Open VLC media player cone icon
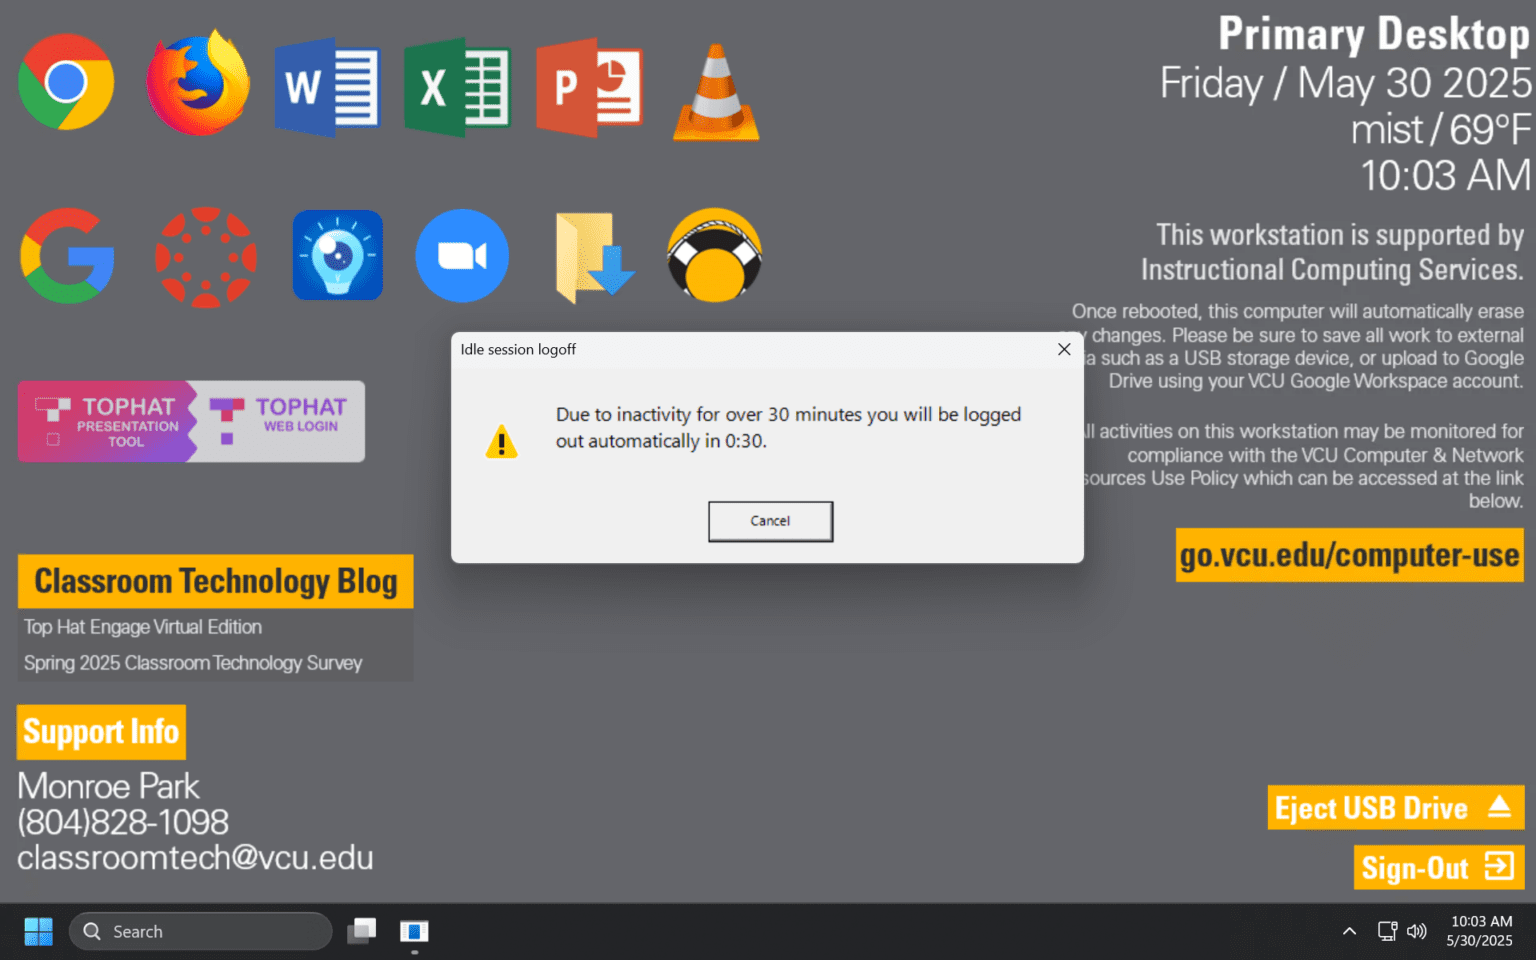1536x960 pixels. [716, 93]
